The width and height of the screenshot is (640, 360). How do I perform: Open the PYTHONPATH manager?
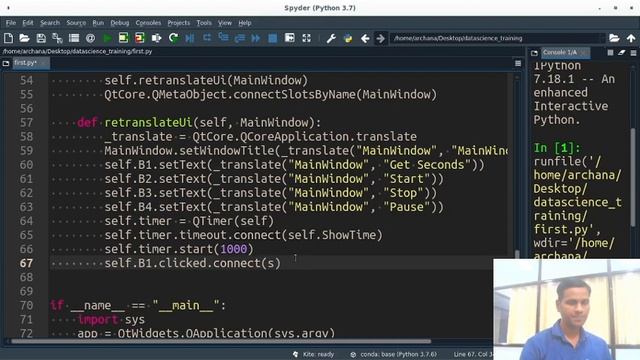[348, 38]
